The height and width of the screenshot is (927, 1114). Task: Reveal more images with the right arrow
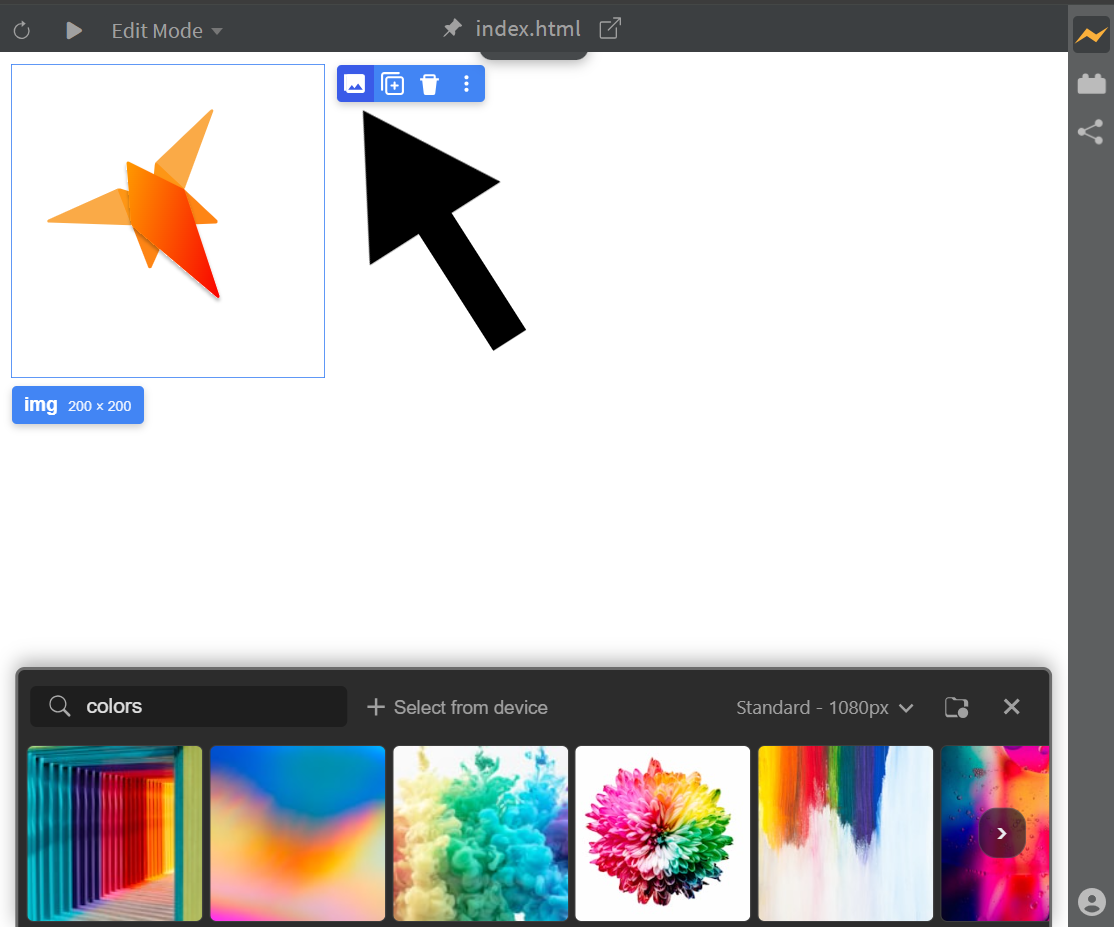point(1001,832)
